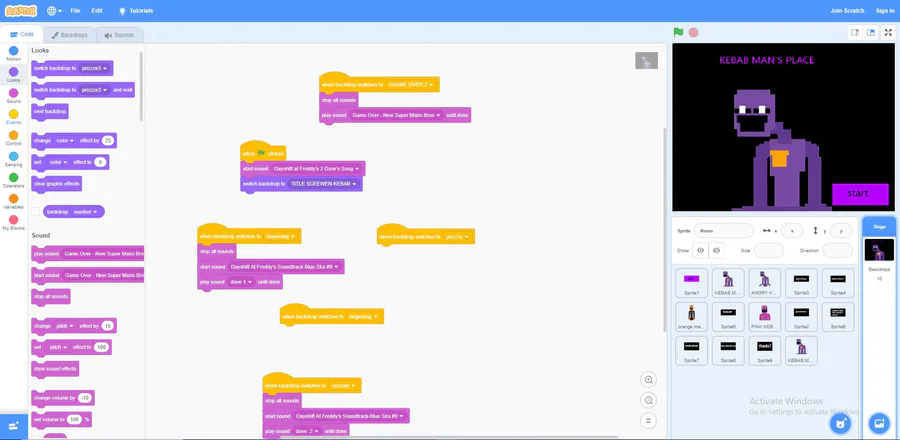Image resolution: width=900 pixels, height=440 pixels.
Task: Click the sprite Direction field
Action: coord(837,251)
